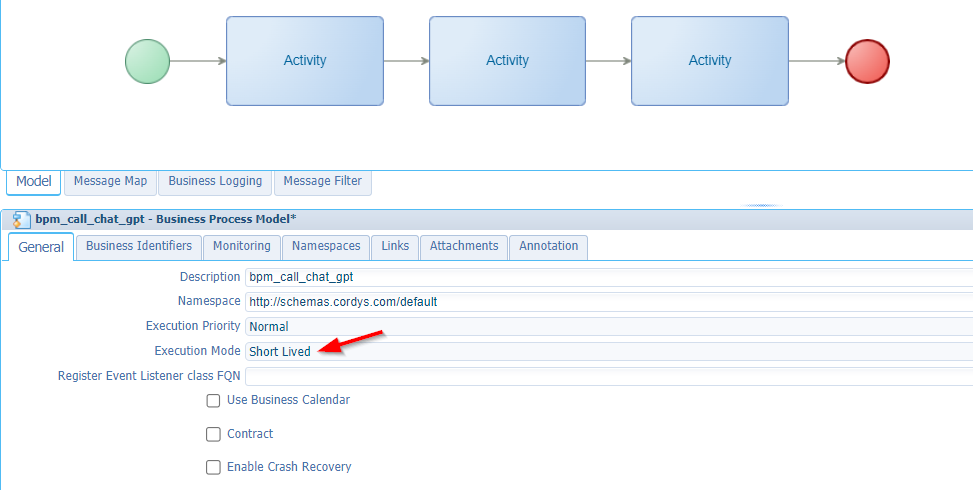Select the third Activity box
The image size is (973, 490).
point(710,61)
